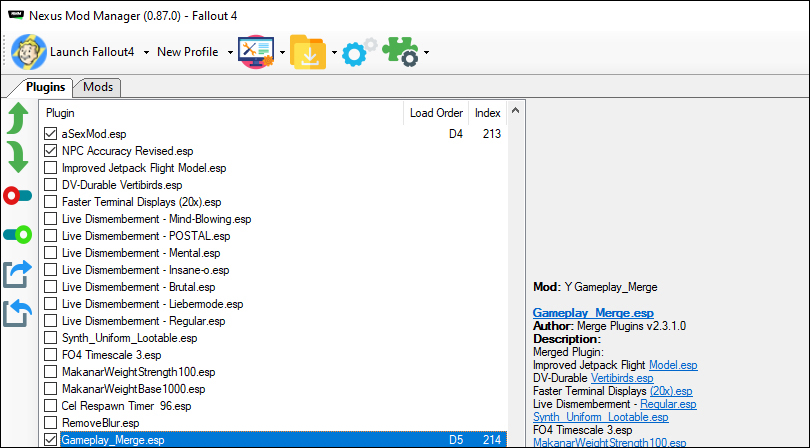Open Gameplay_Merge.esp link in details
The width and height of the screenshot is (810, 448).
pyautogui.click(x=593, y=313)
